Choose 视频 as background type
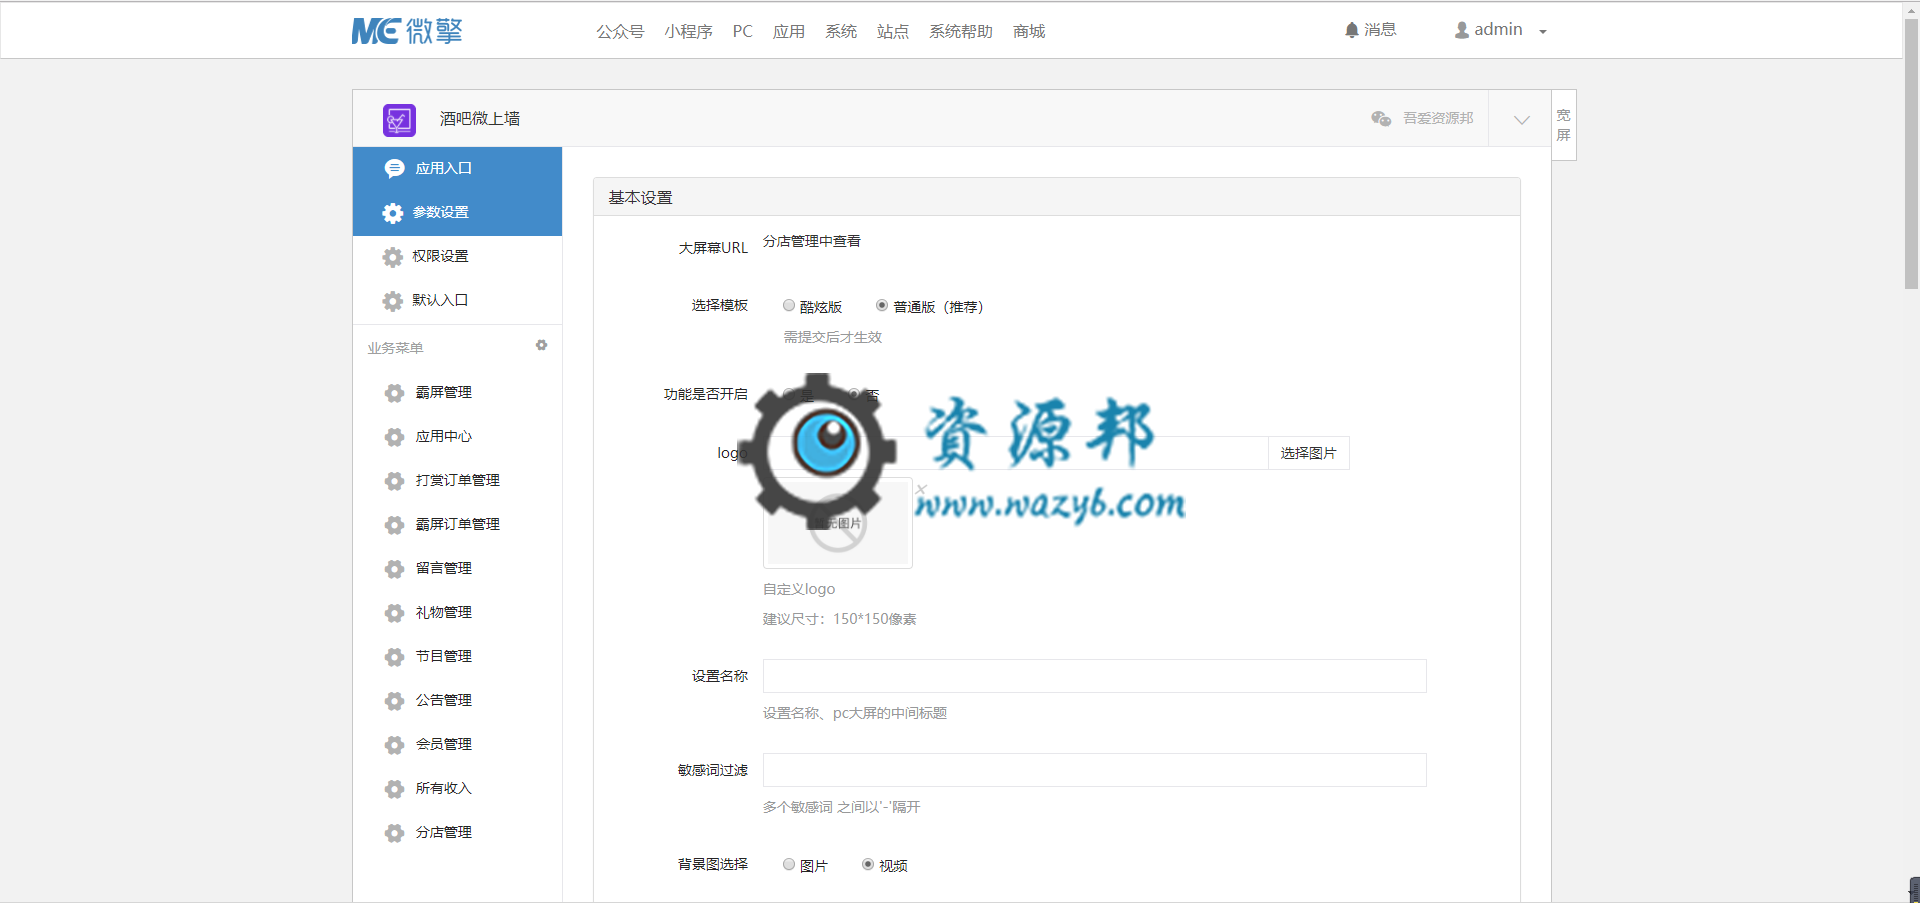Viewport: 1920px width, 903px height. pos(868,865)
